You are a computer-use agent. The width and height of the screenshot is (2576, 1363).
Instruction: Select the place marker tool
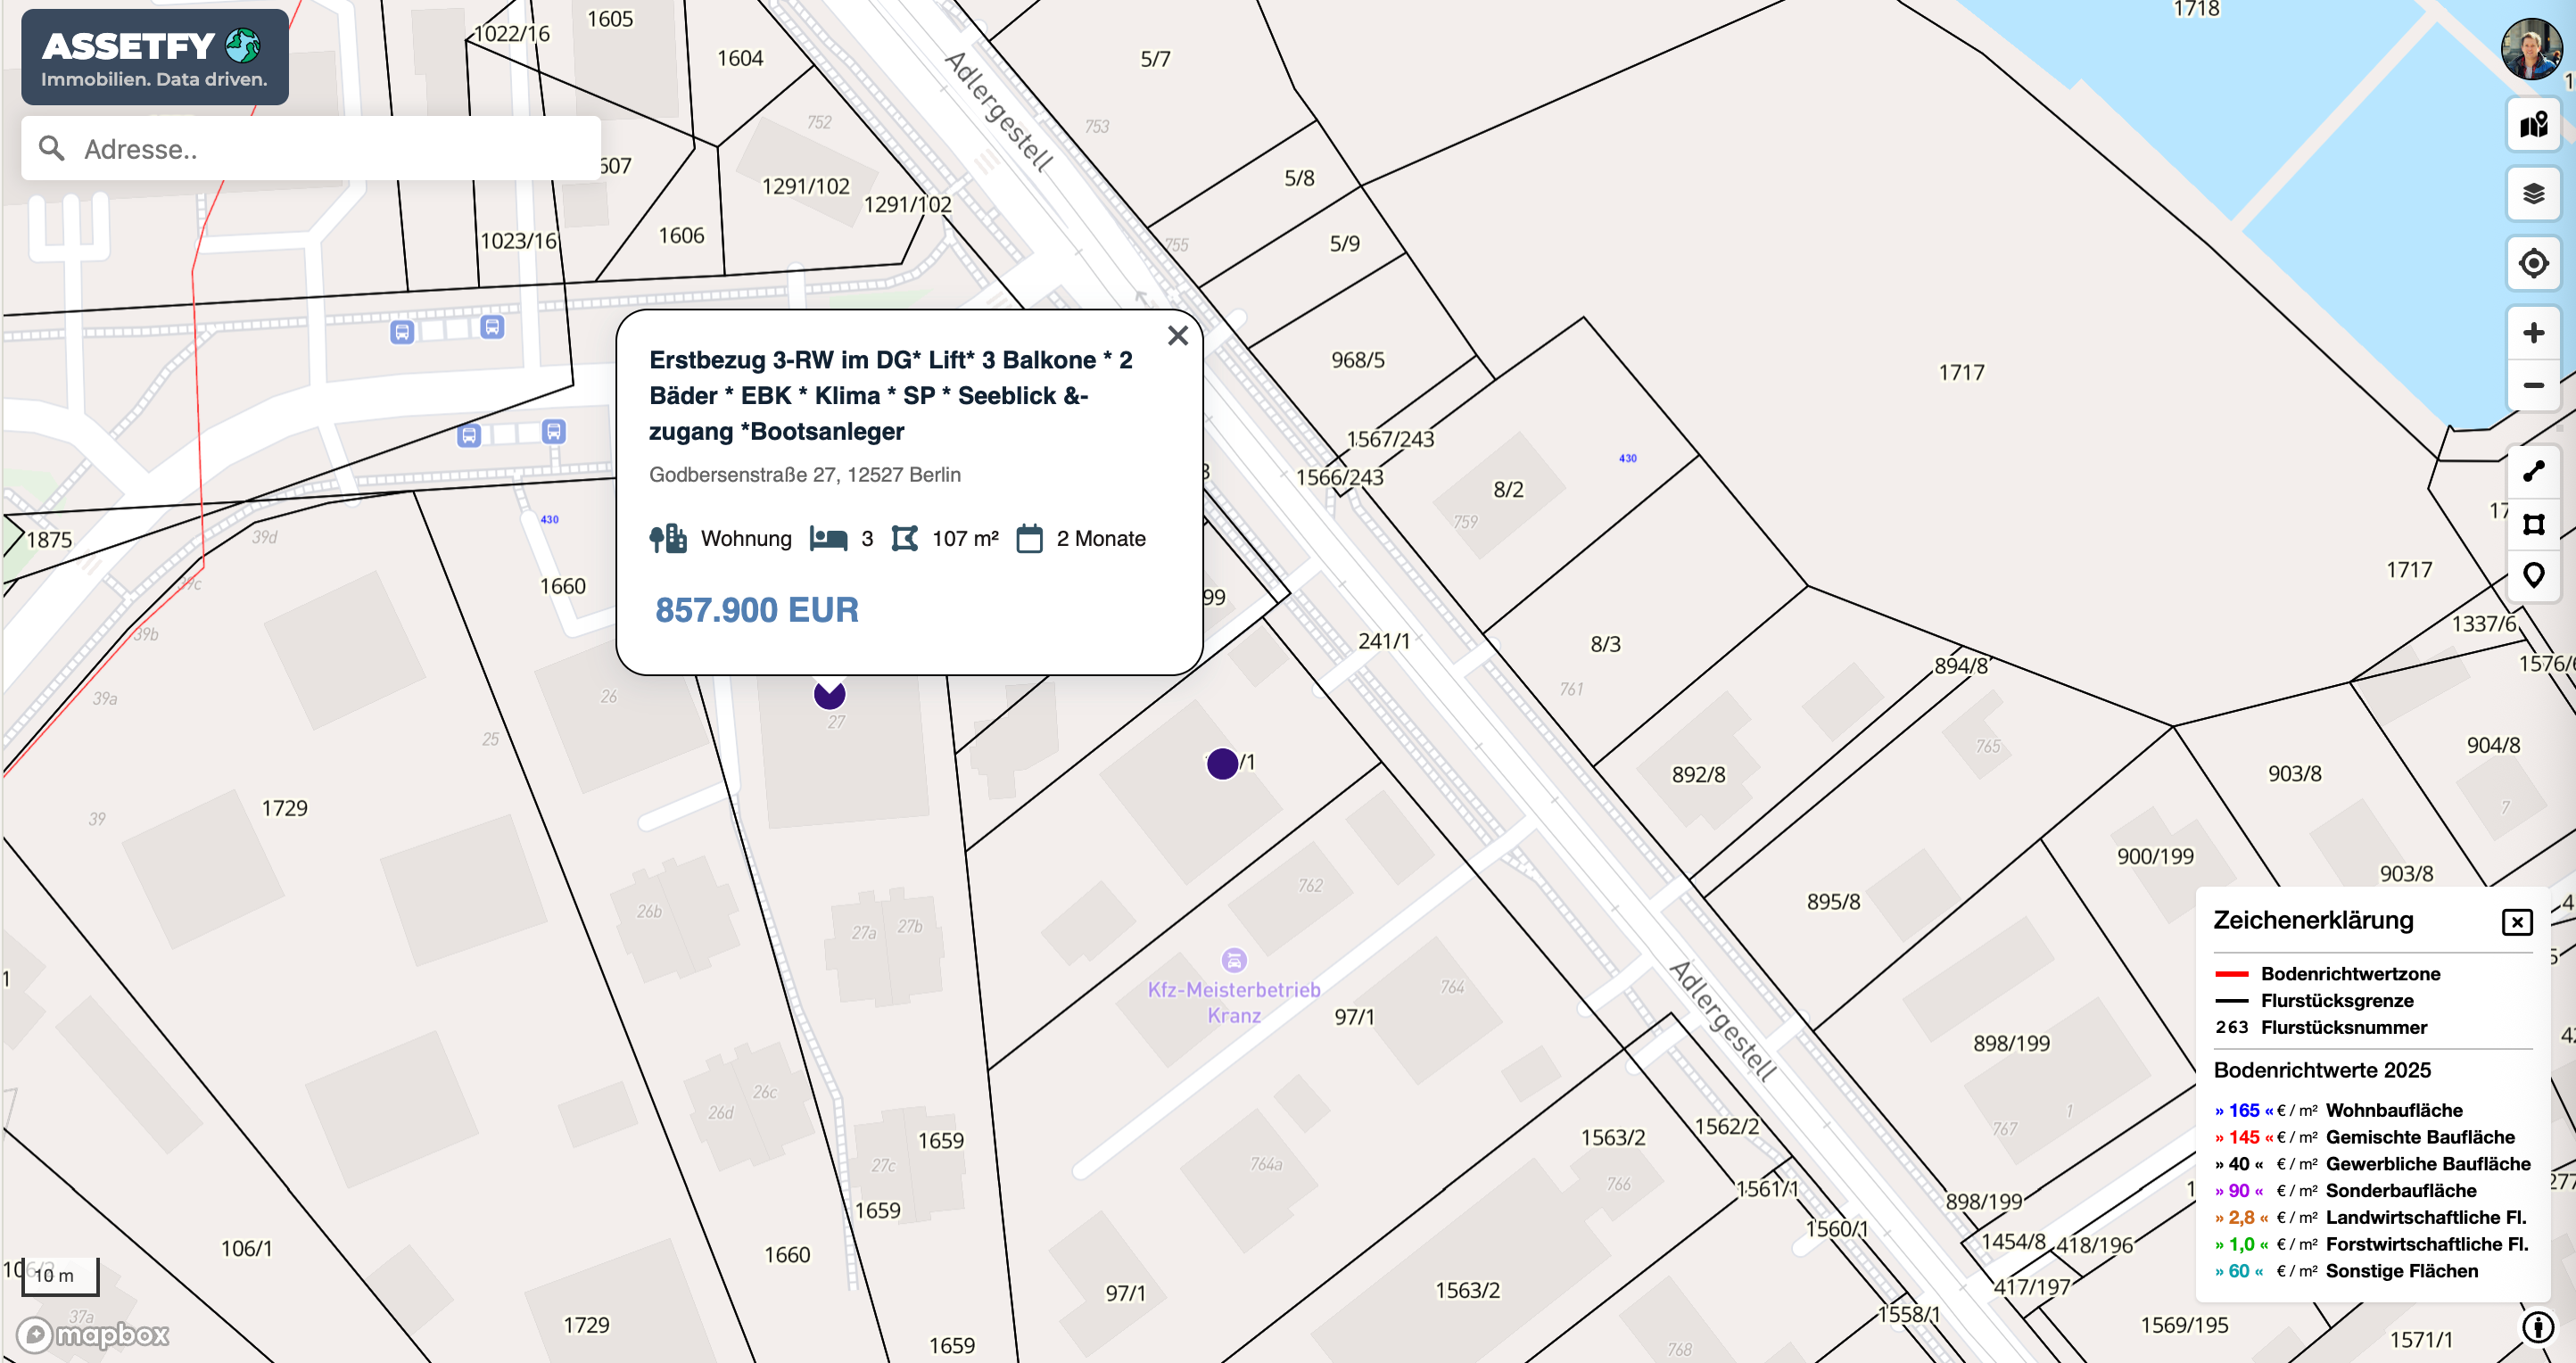[2532, 575]
